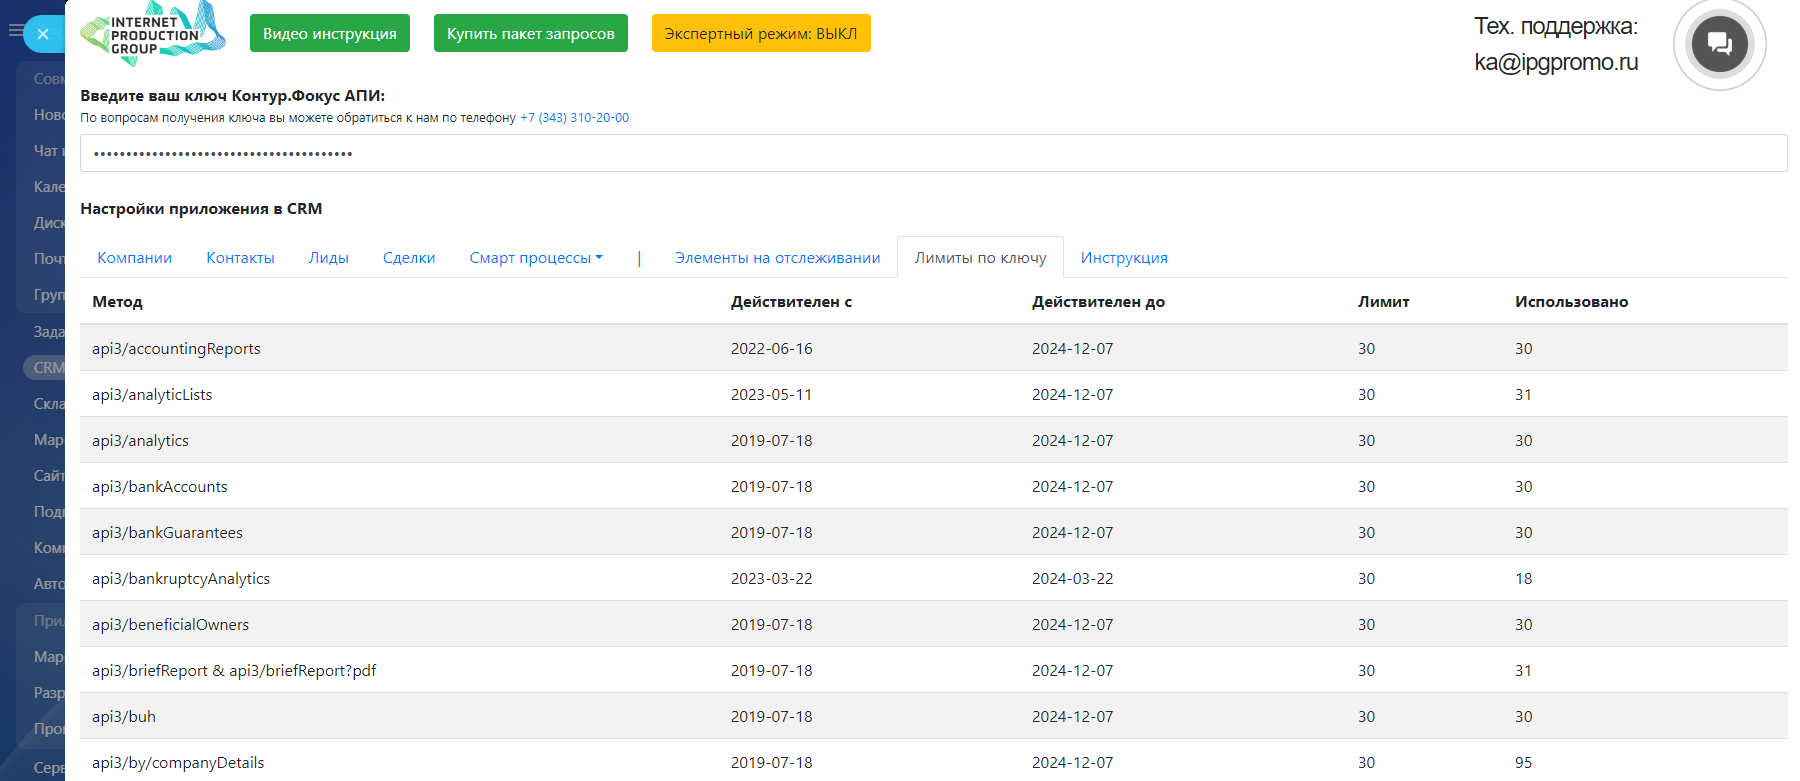The height and width of the screenshot is (781, 1800).
Task: Click the Internet Production Group logo
Action: click(153, 34)
